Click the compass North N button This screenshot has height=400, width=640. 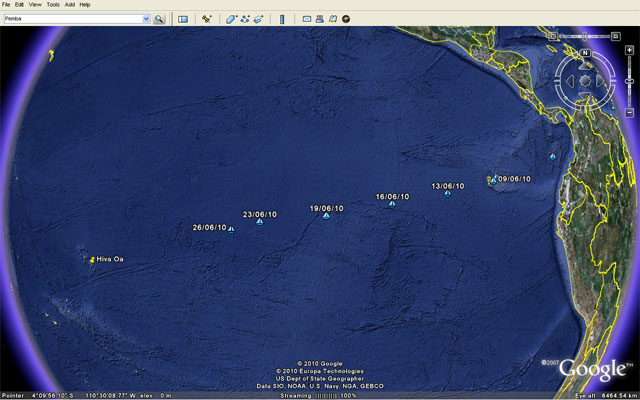585,53
